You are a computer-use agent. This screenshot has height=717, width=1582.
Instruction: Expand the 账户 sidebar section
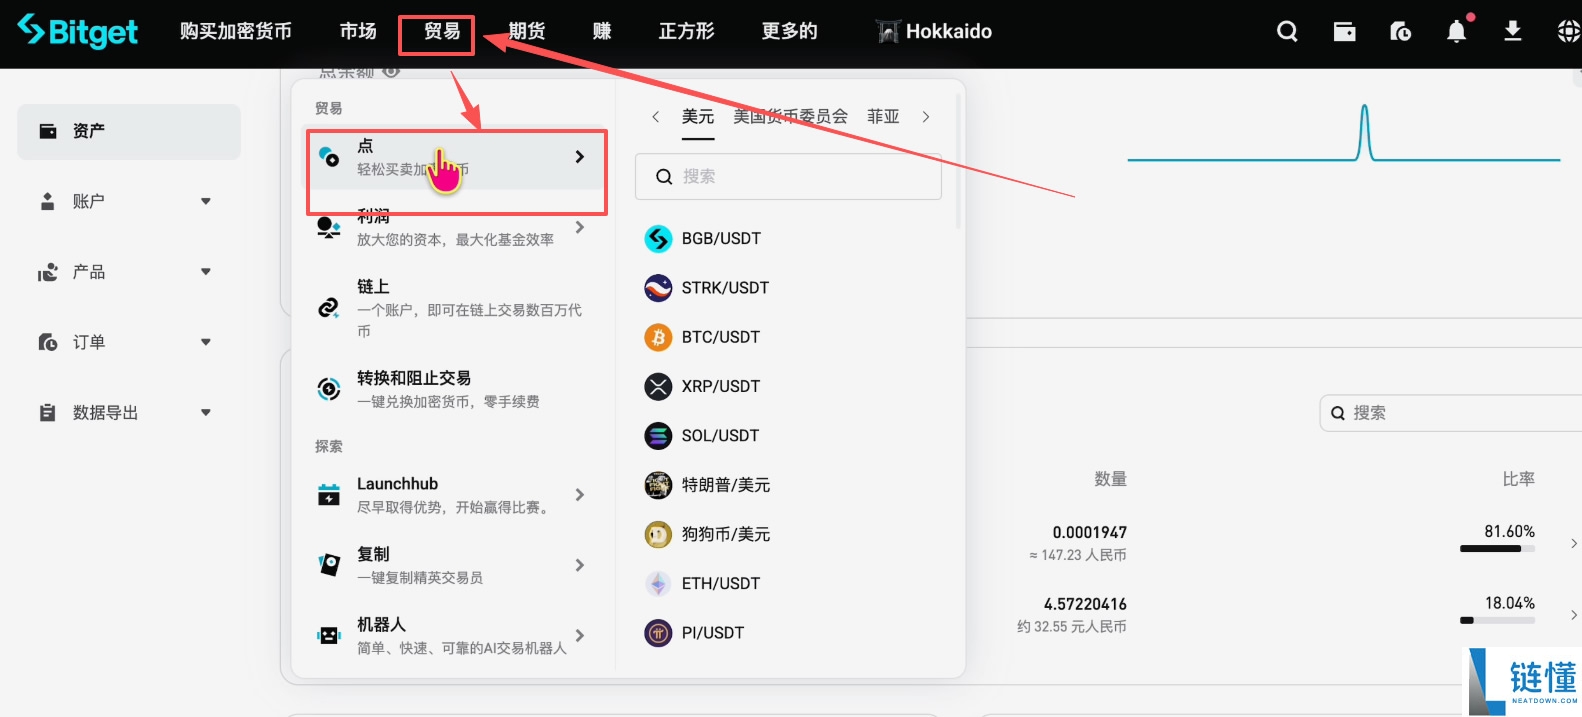pyautogui.click(x=206, y=201)
